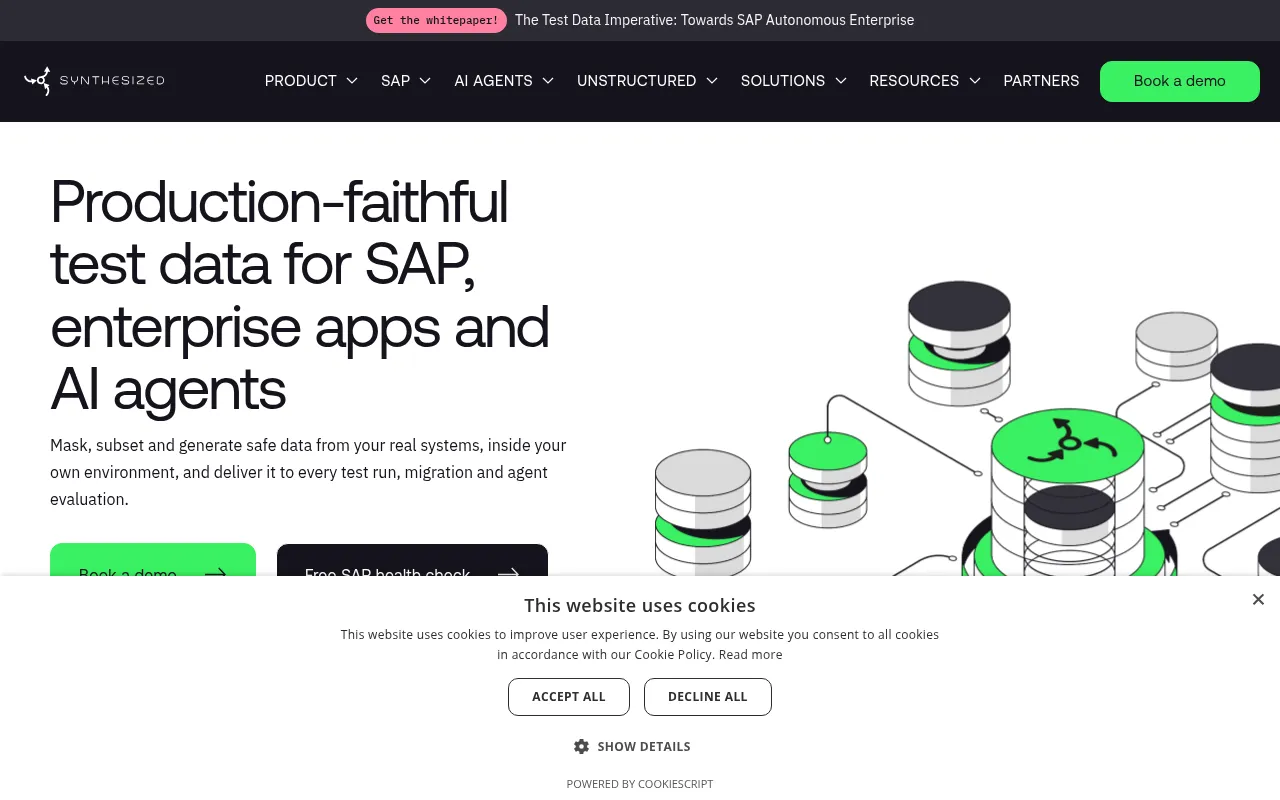Open the AI AGENTS dropdown chevron

click(548, 81)
